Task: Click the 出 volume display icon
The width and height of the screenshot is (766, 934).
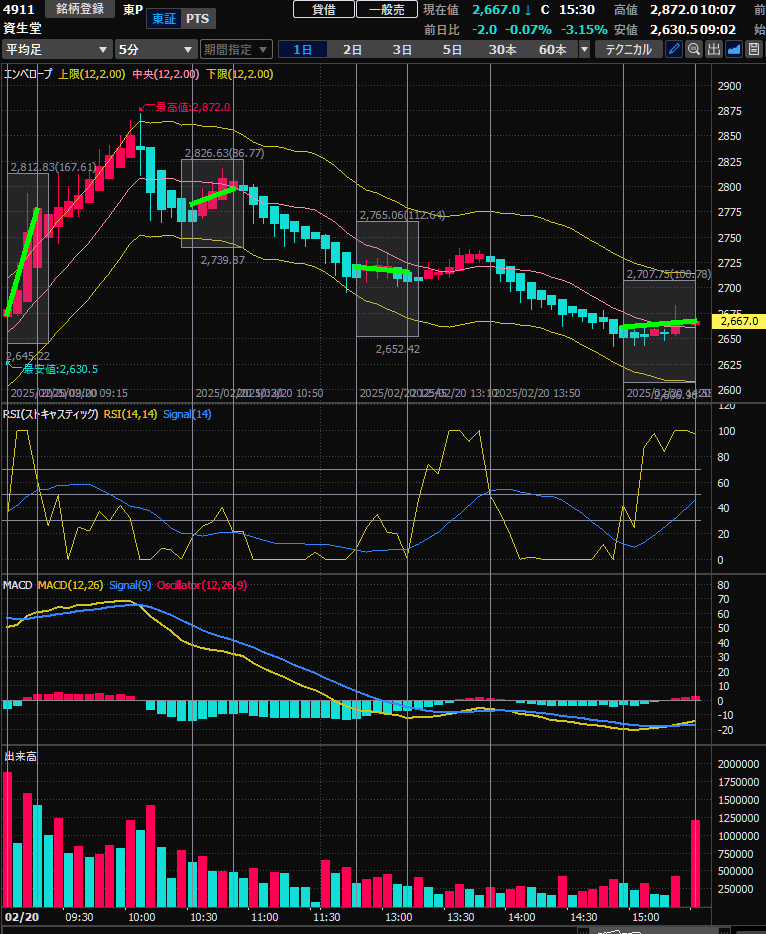Action: (x=713, y=49)
